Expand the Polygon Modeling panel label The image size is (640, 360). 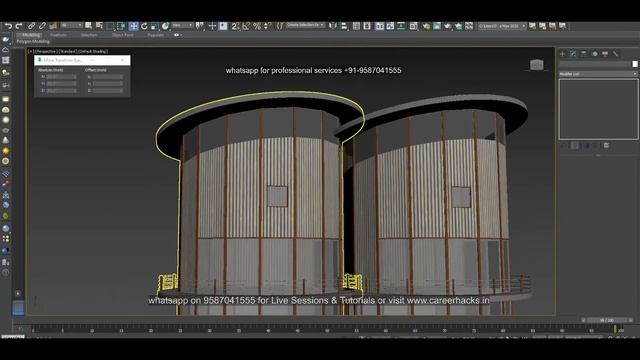pos(33,42)
